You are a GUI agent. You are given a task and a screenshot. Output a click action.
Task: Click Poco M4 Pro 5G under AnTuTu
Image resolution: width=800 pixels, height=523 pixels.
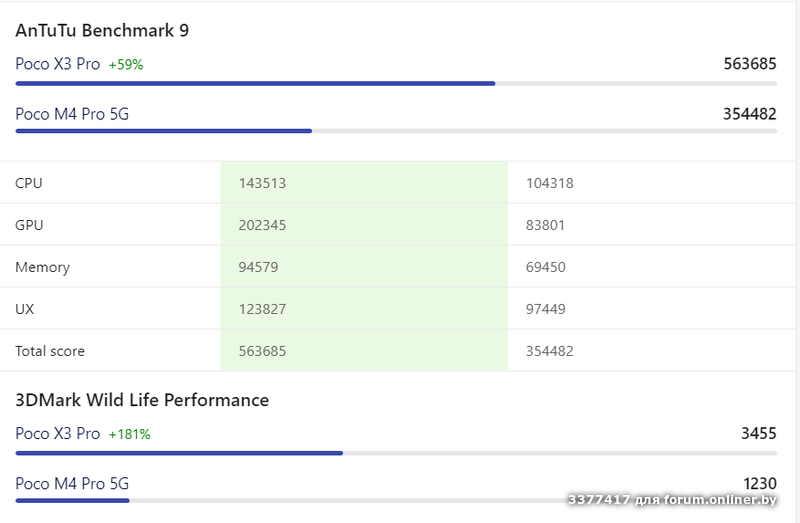click(x=72, y=114)
